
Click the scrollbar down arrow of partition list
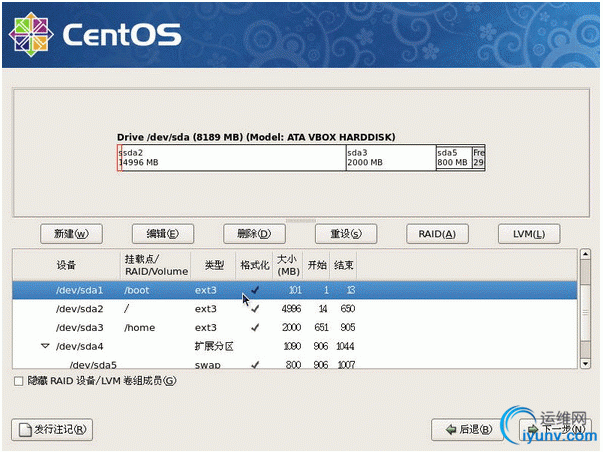(585, 364)
